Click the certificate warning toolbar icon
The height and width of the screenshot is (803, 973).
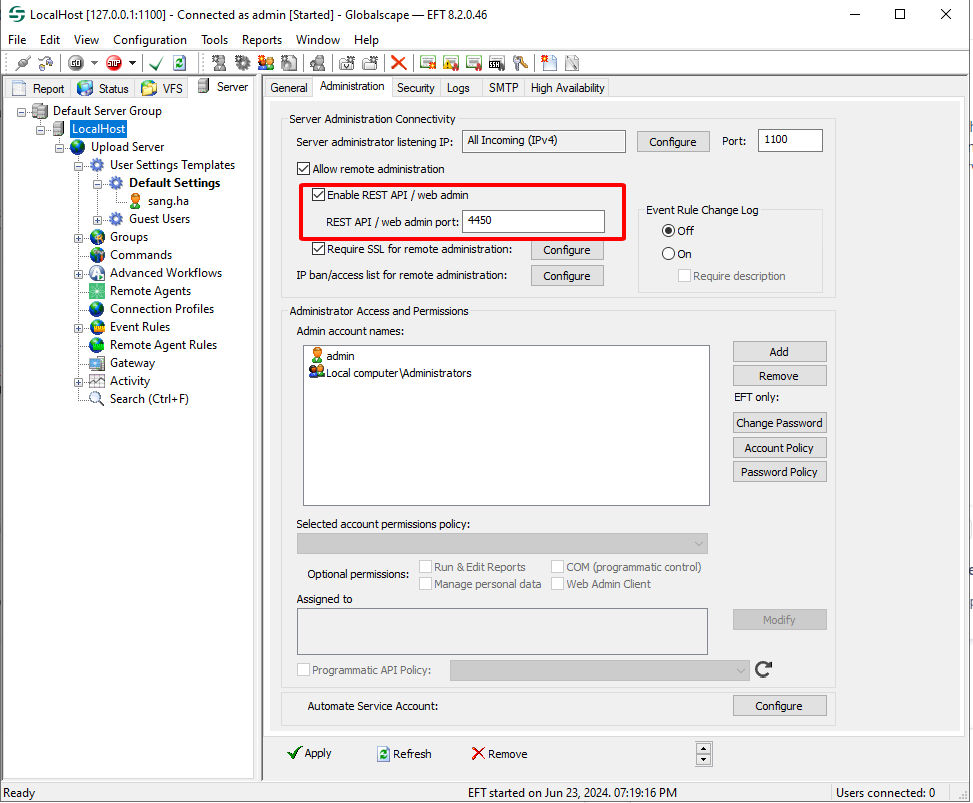click(x=451, y=63)
